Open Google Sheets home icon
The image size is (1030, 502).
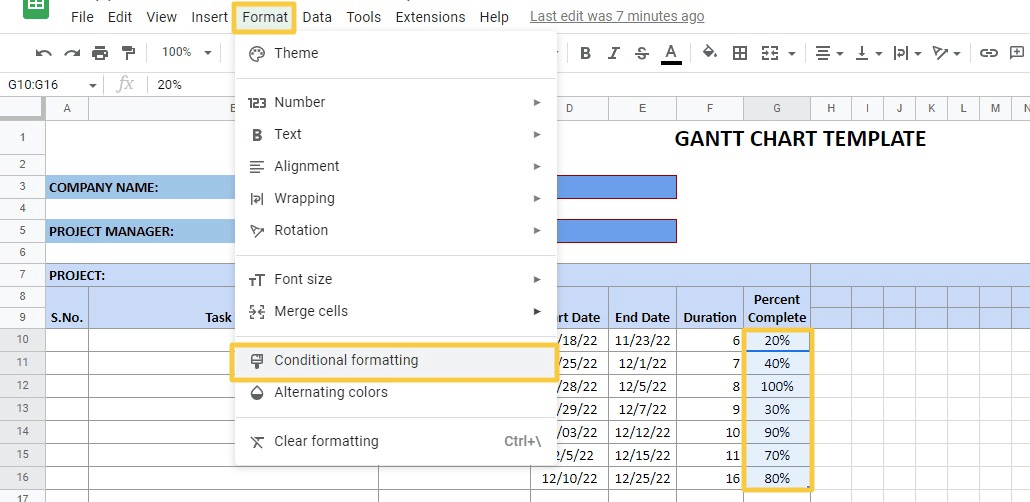click(x=36, y=7)
